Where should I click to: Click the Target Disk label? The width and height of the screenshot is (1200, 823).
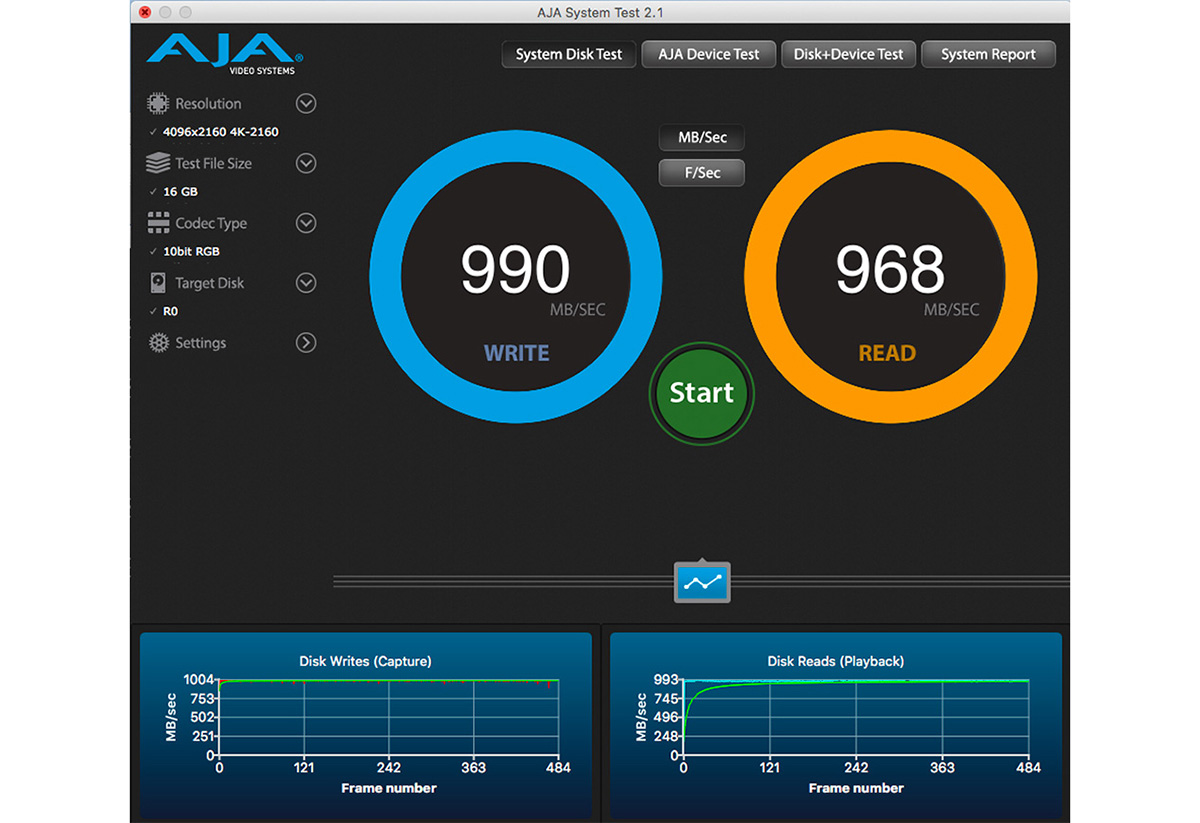[209, 283]
